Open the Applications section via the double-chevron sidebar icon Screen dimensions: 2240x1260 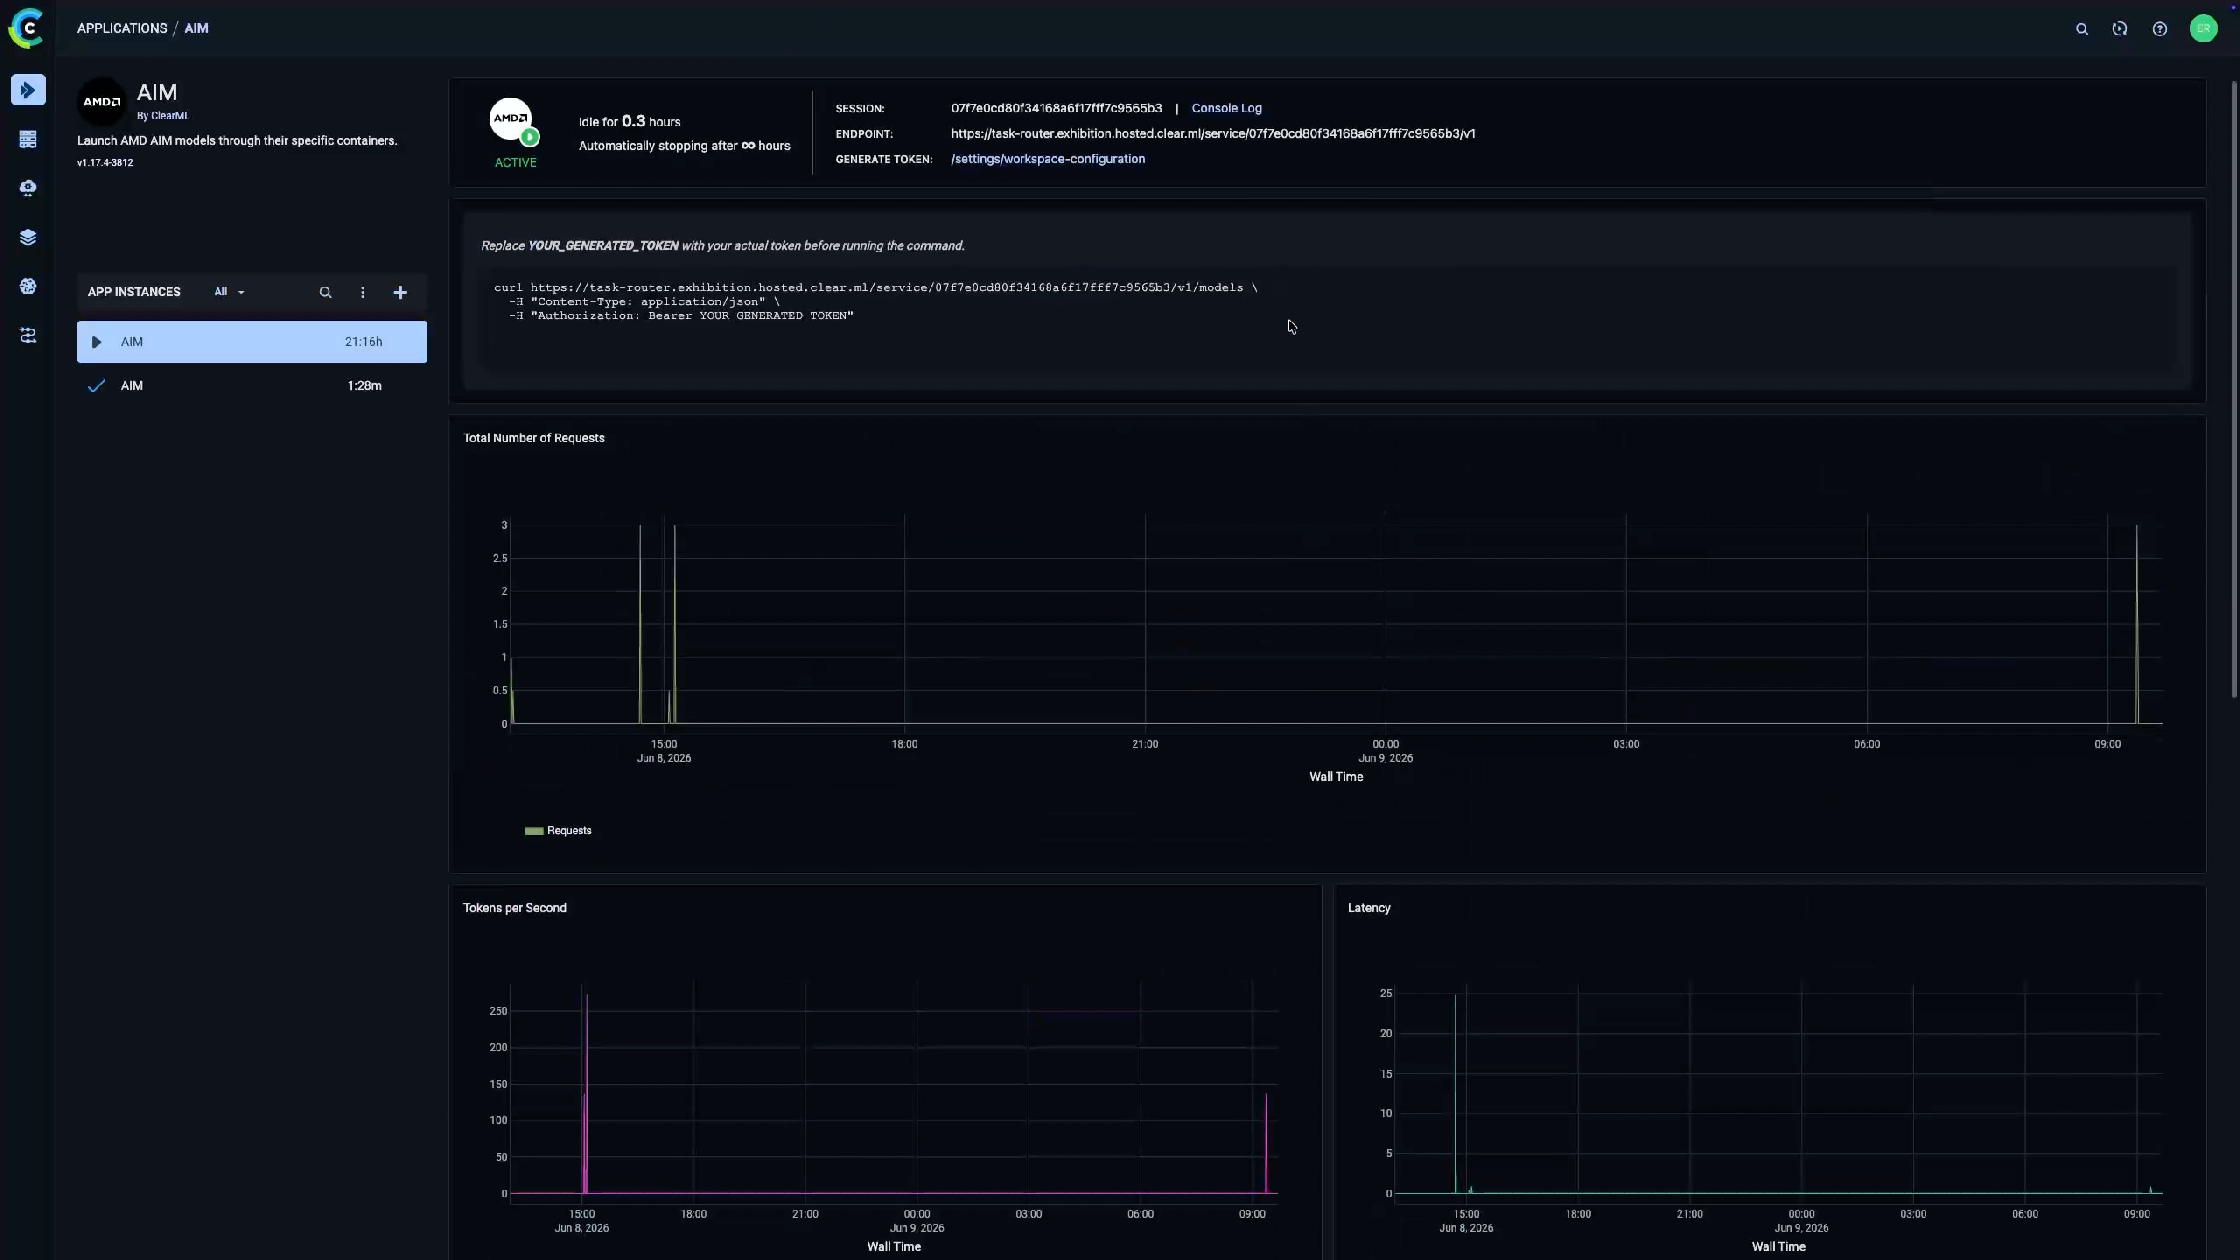(28, 90)
